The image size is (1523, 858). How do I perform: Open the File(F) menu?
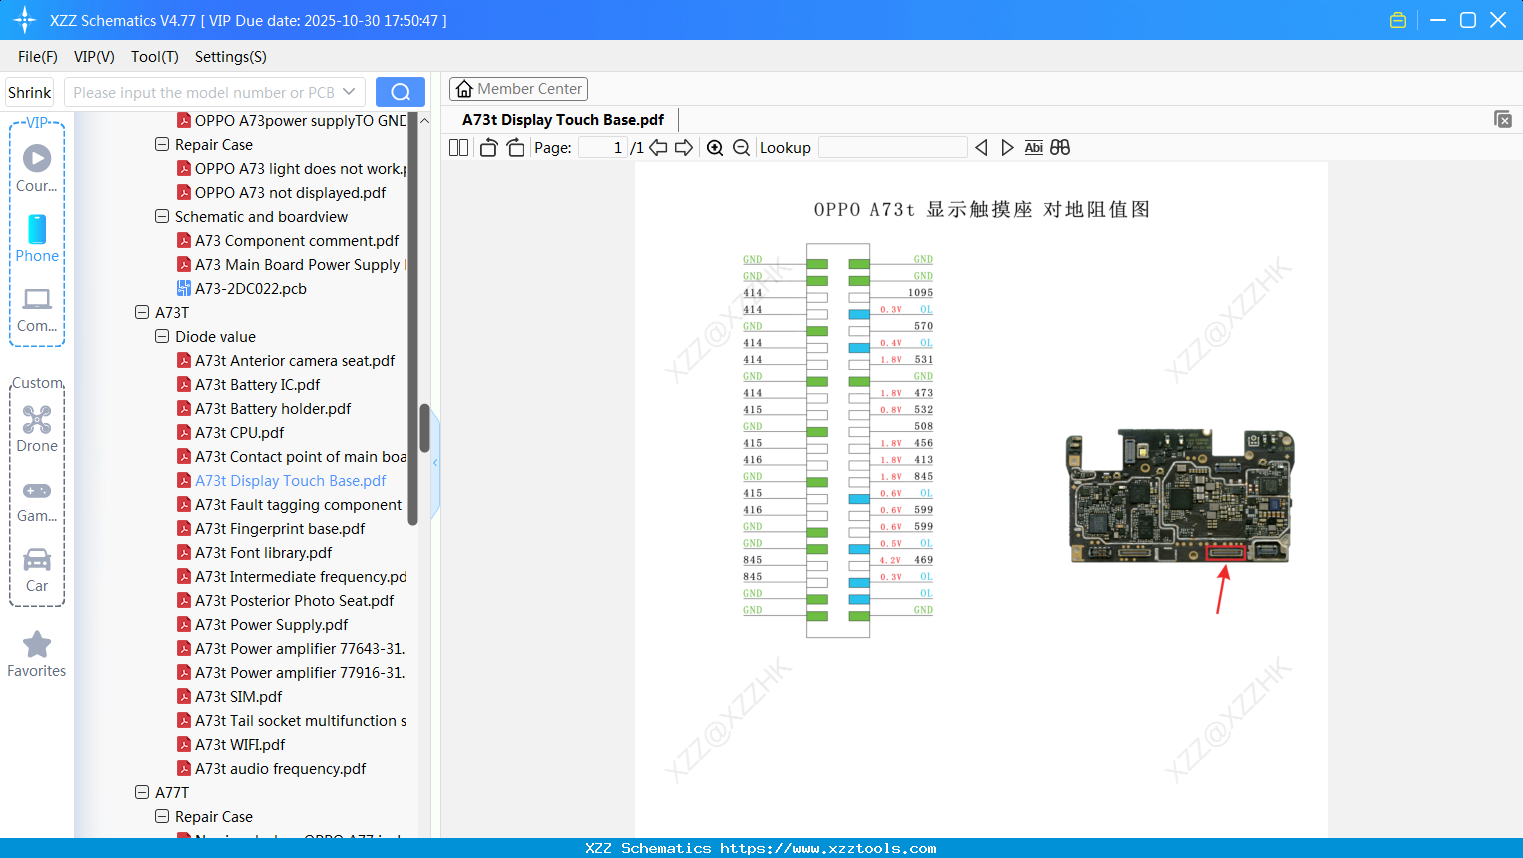[38, 56]
